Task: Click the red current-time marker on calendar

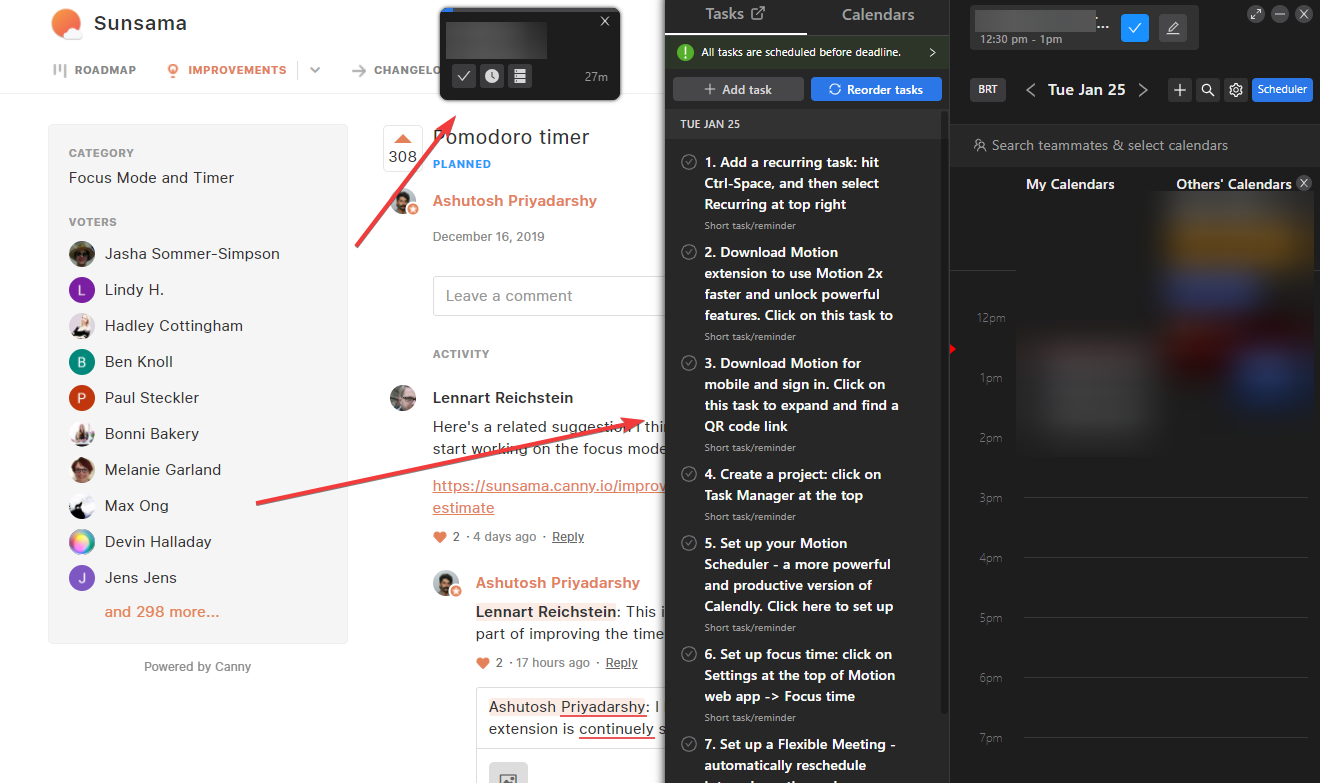Action: pyautogui.click(x=953, y=348)
